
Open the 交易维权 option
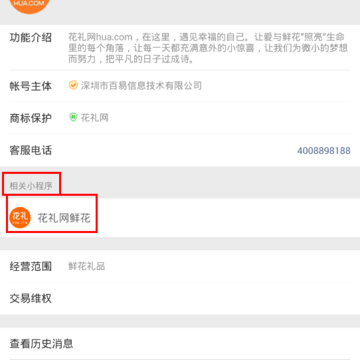tap(180, 298)
